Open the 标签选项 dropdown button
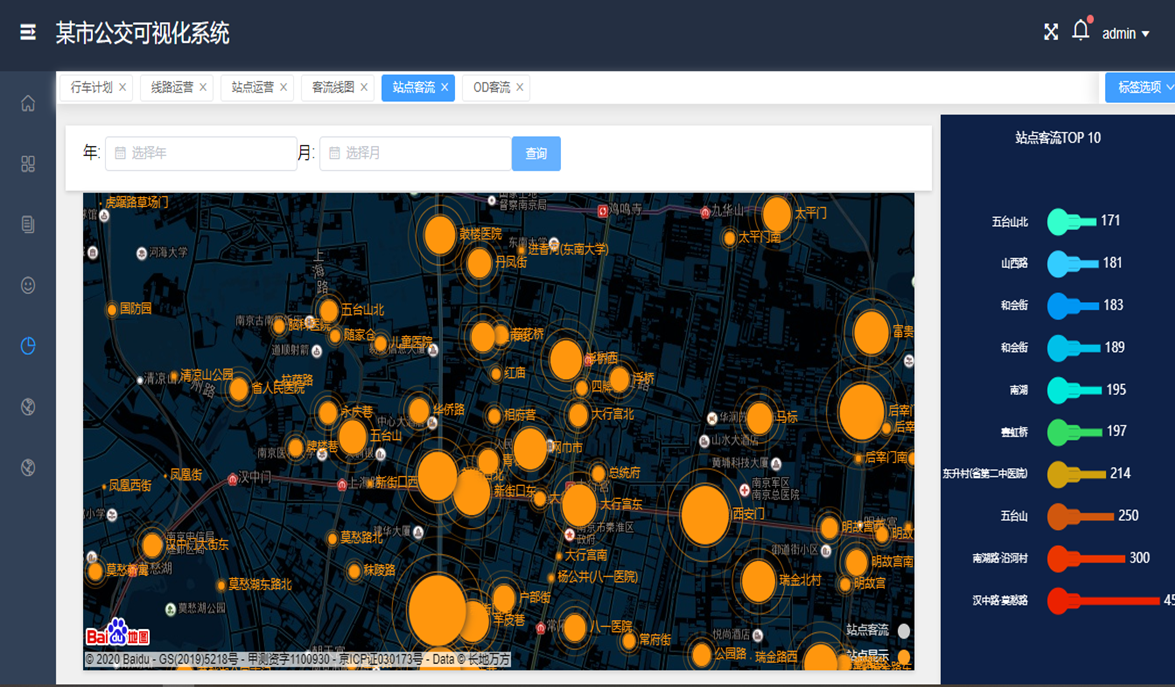Viewport: 1175px width, 687px height. pyautogui.click(x=1141, y=88)
